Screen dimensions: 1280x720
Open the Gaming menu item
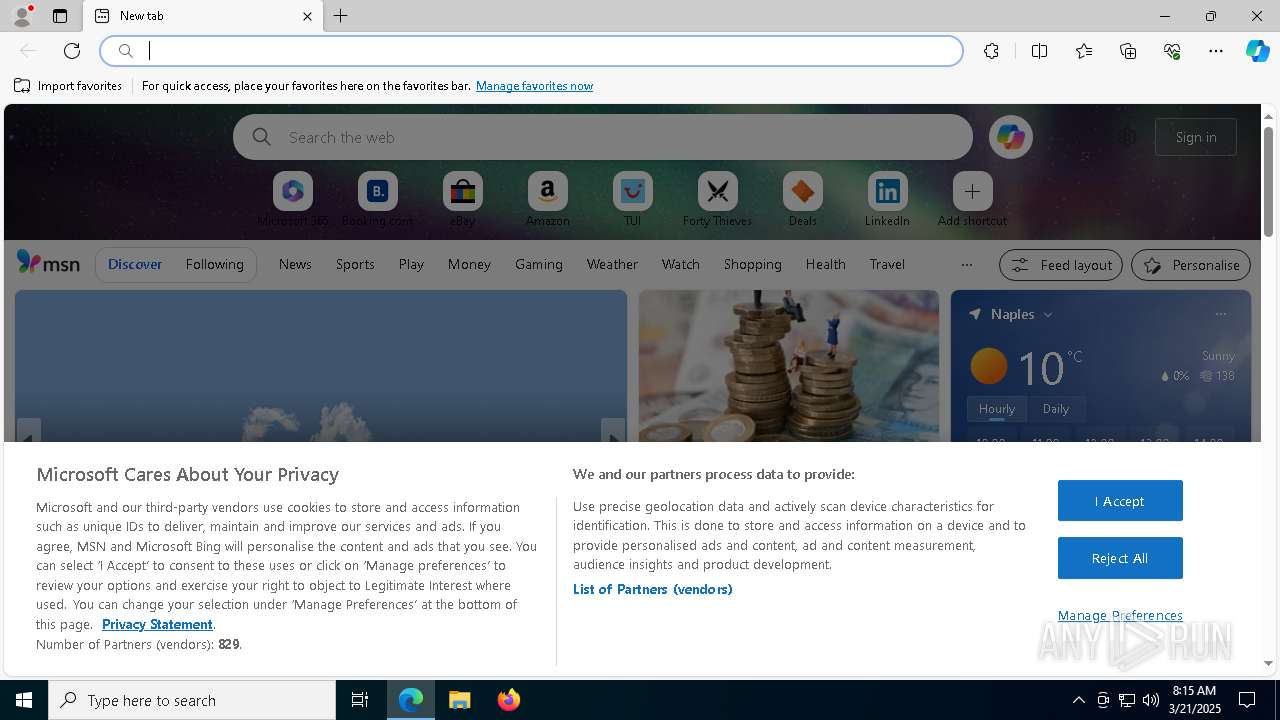(x=539, y=264)
